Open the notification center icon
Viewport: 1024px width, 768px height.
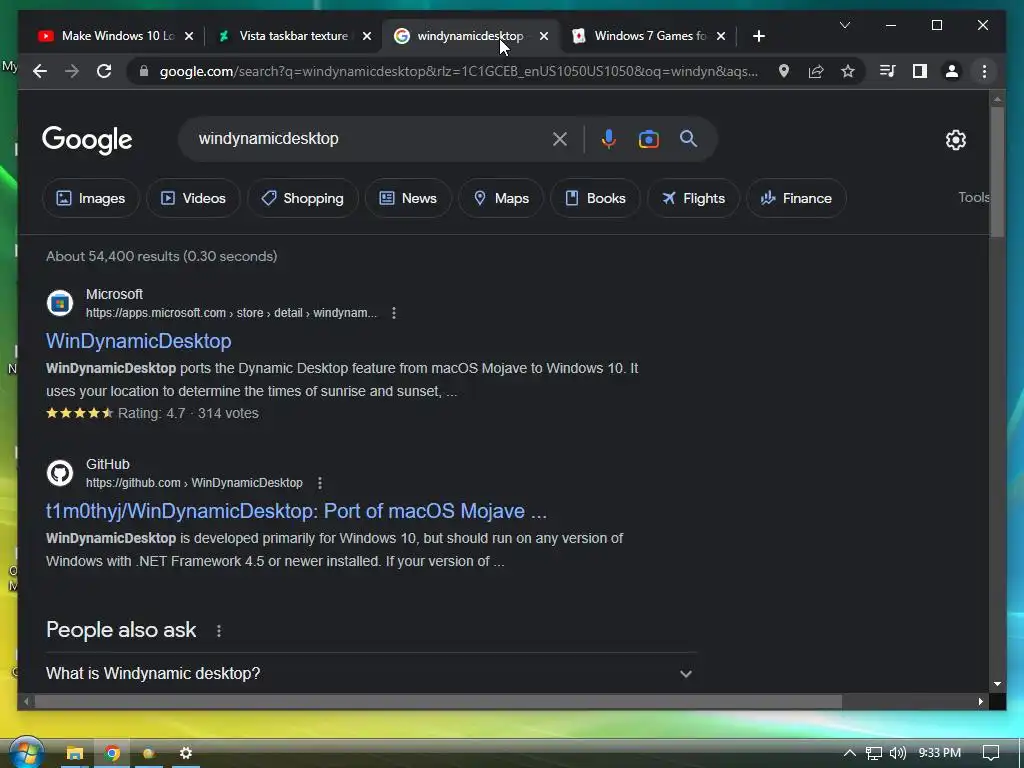point(991,753)
